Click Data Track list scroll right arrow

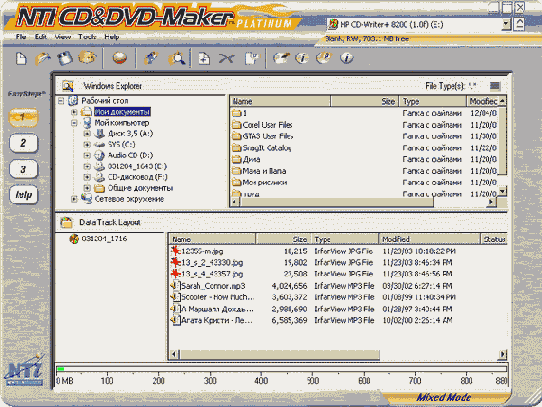coord(503,354)
